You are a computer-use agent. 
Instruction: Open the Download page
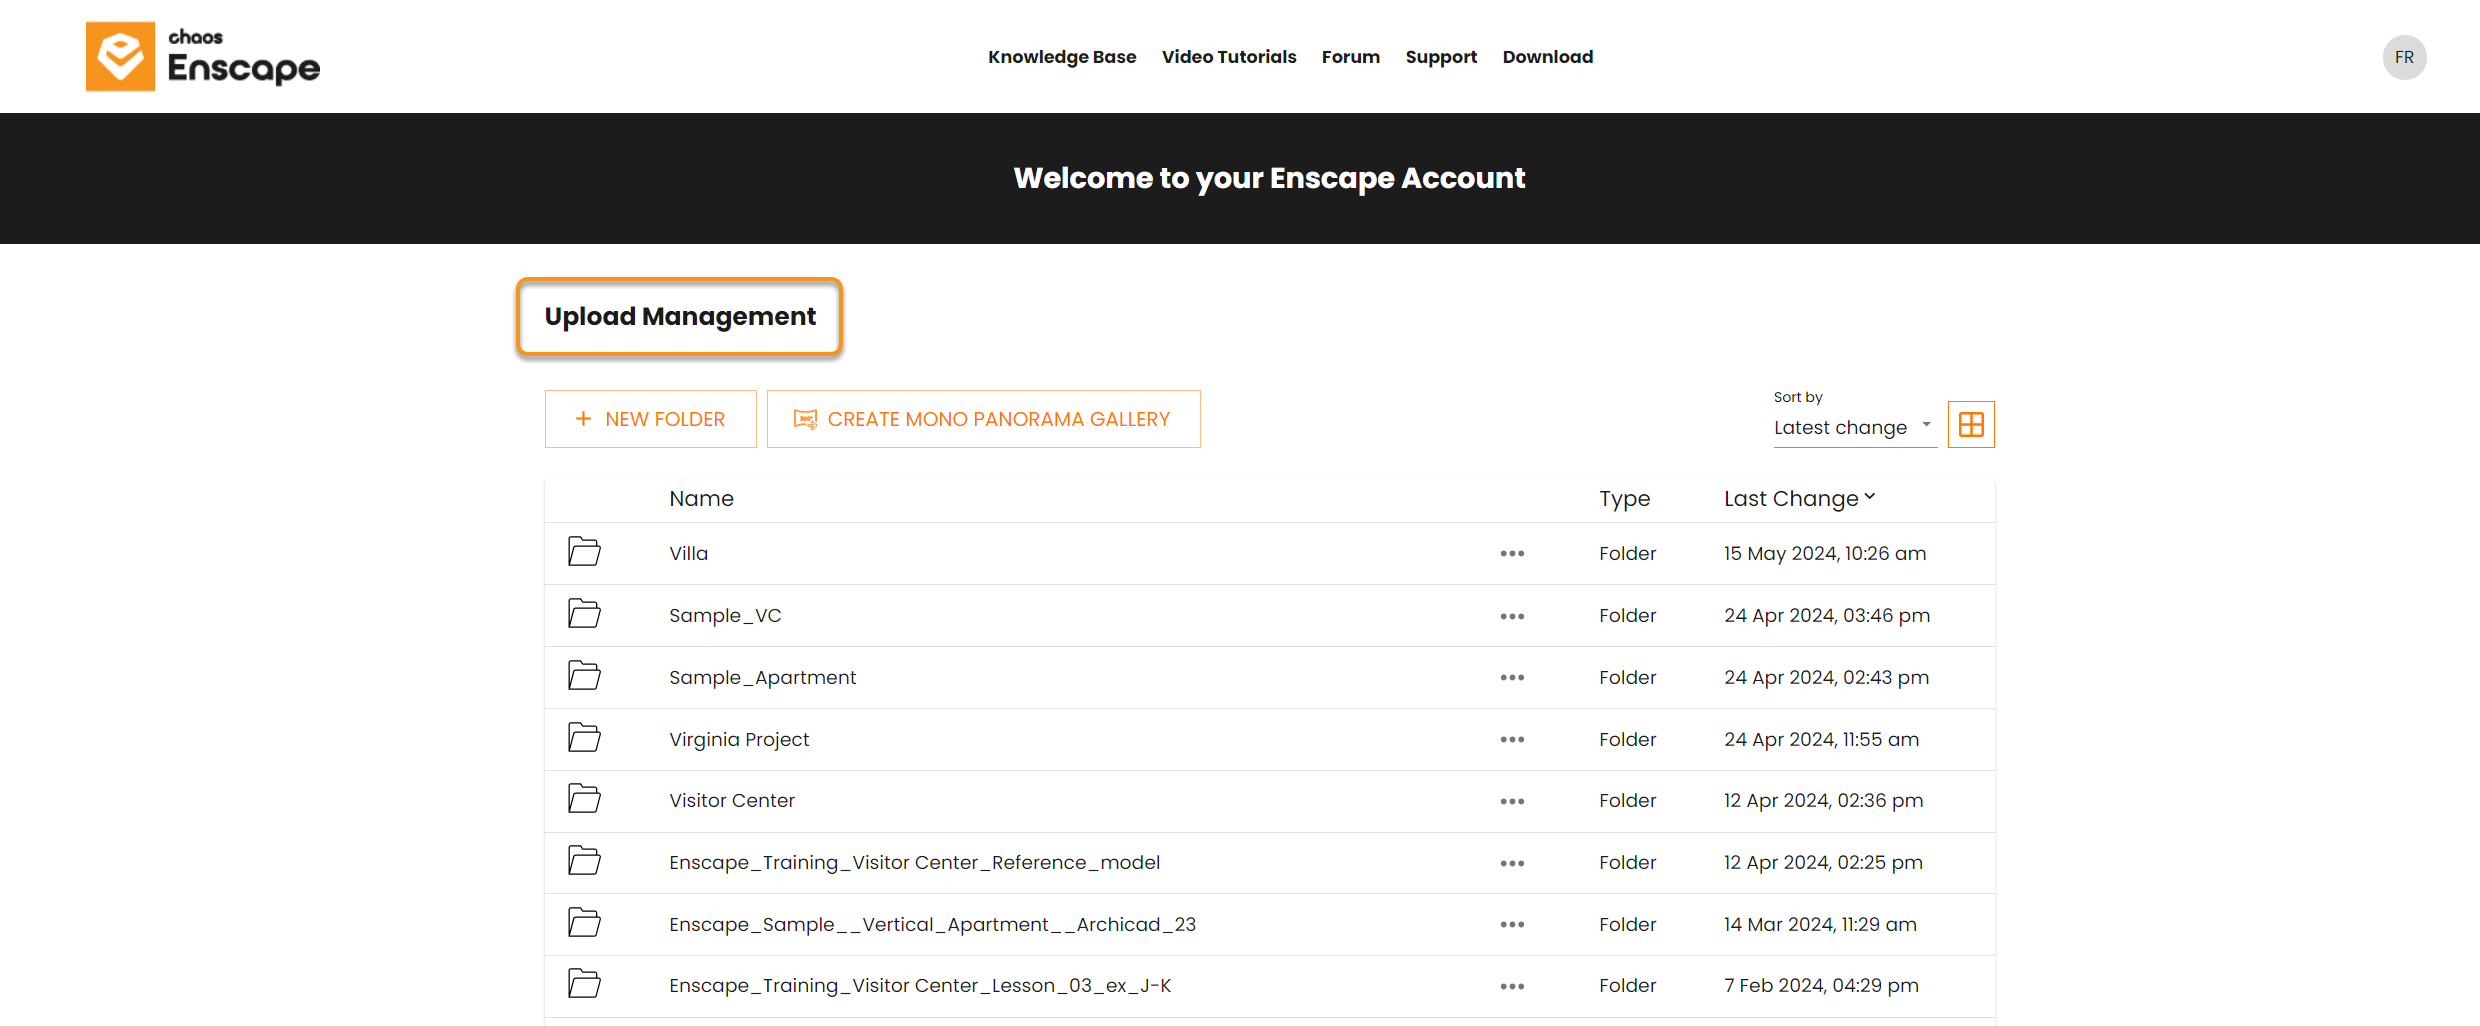[x=1547, y=57]
